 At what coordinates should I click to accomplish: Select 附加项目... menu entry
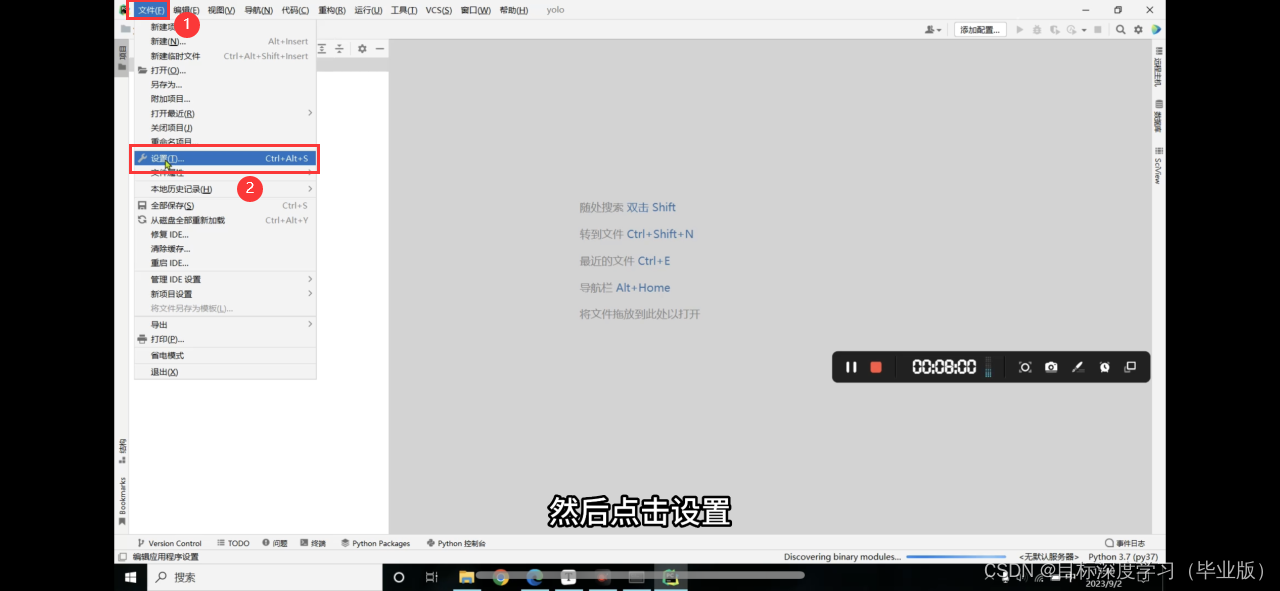(225, 99)
